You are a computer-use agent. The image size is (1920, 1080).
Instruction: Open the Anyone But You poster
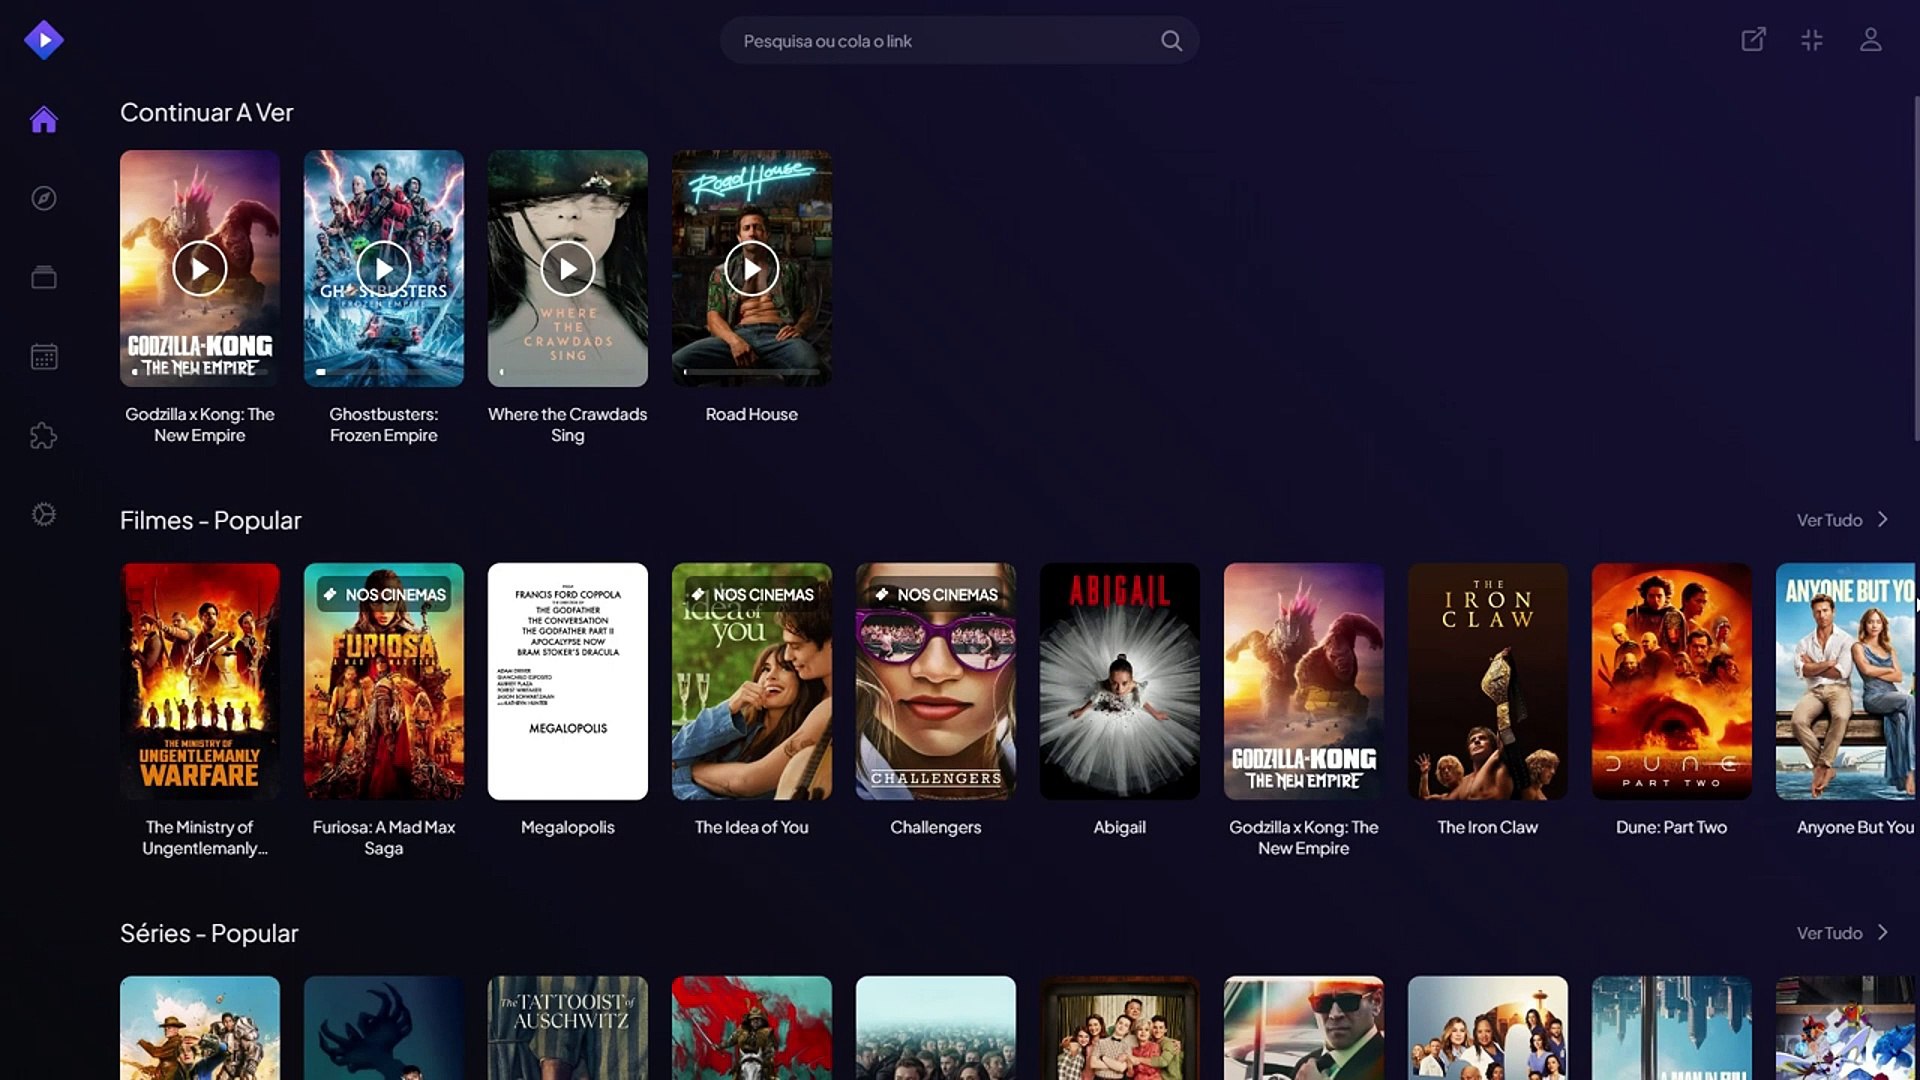pyautogui.click(x=1846, y=681)
